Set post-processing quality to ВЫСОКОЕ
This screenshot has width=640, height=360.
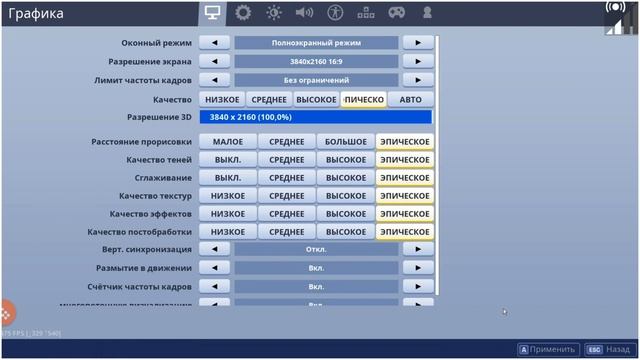pos(346,231)
